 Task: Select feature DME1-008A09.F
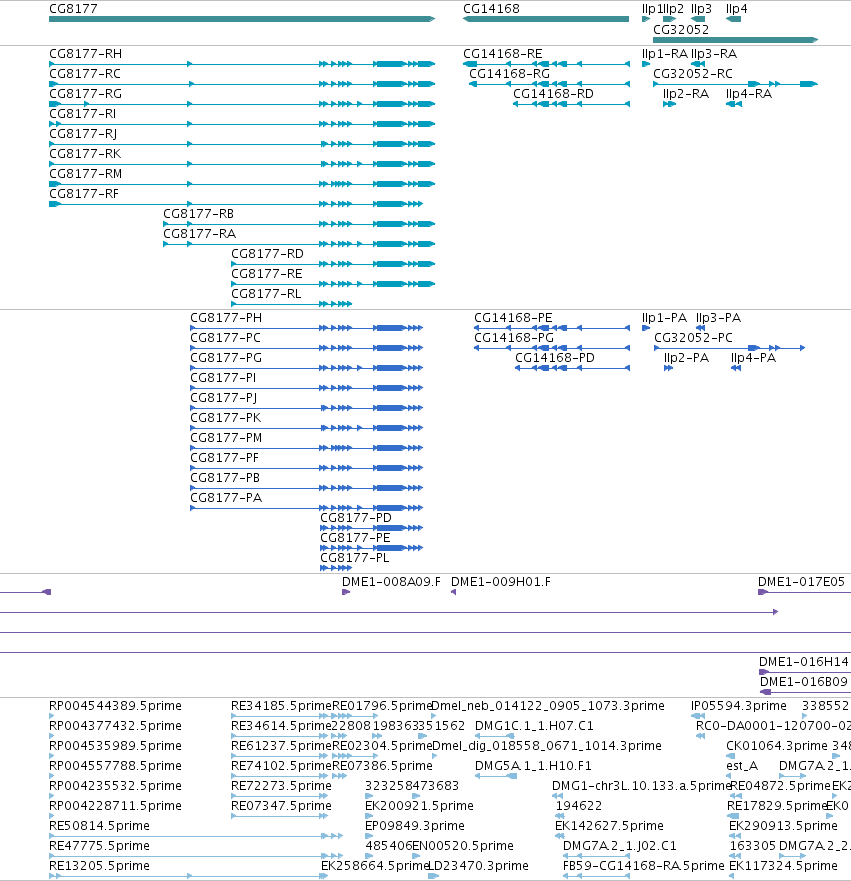(346, 592)
